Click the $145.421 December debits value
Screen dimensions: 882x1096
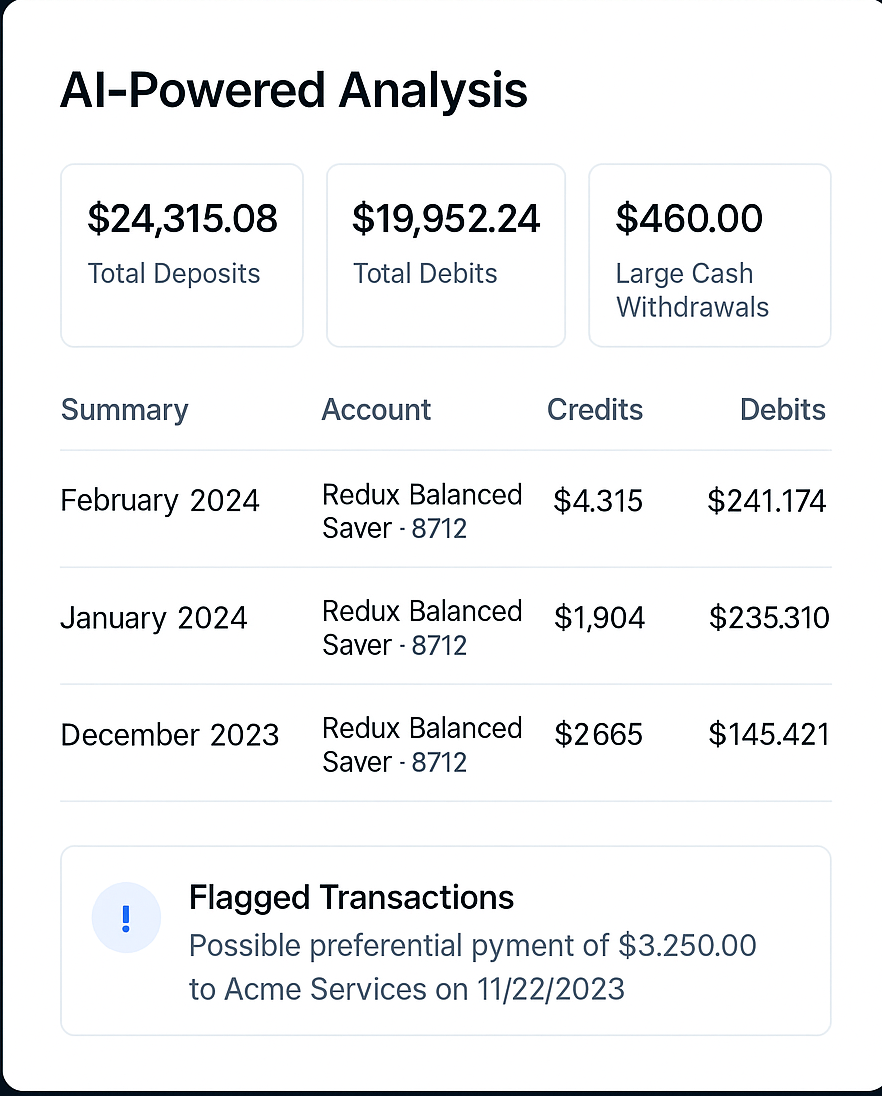[769, 735]
